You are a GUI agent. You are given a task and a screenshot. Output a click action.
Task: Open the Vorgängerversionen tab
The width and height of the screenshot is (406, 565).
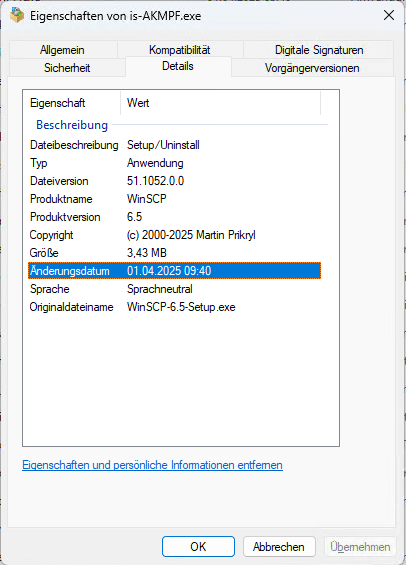coord(312,68)
